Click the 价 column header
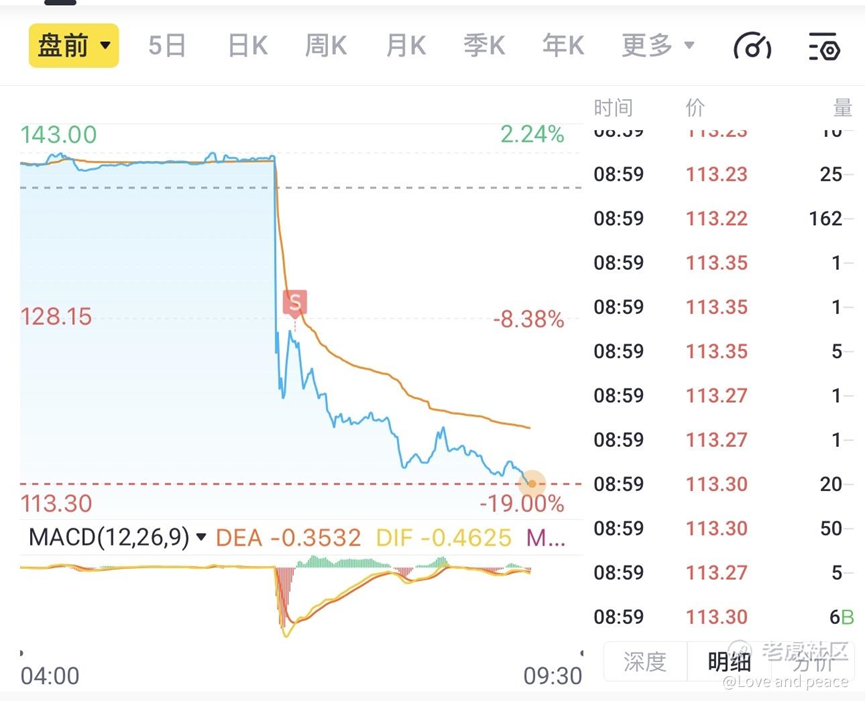The height and width of the screenshot is (701, 865). click(x=695, y=108)
